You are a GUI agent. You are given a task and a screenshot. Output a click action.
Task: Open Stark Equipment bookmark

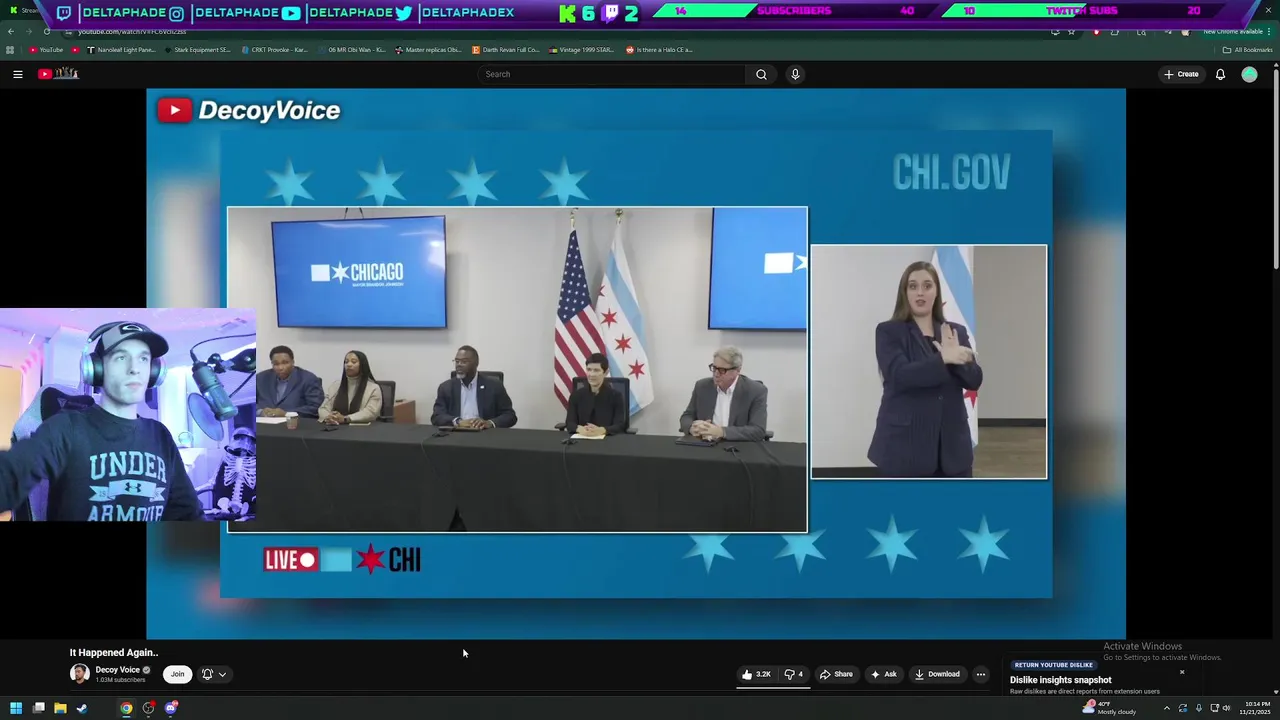click(x=197, y=49)
